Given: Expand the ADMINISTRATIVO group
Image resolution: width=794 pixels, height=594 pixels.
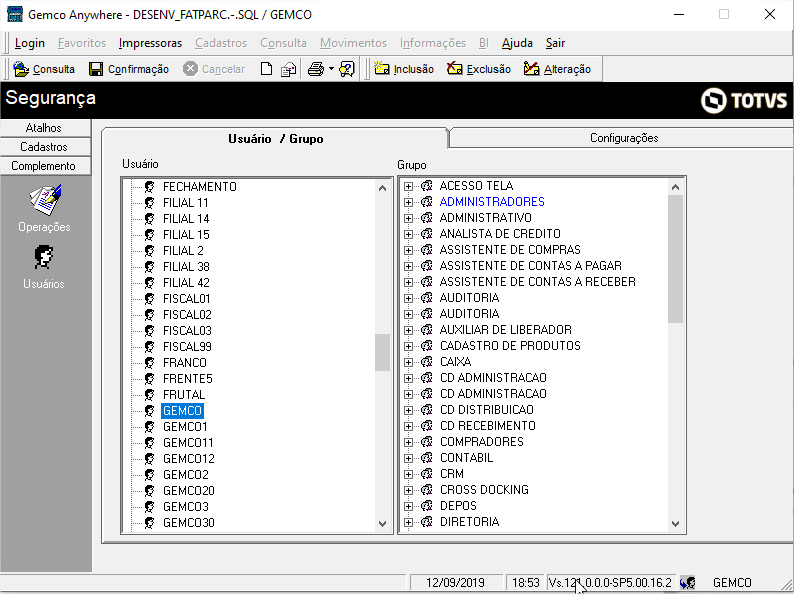Looking at the screenshot, I should coord(408,218).
